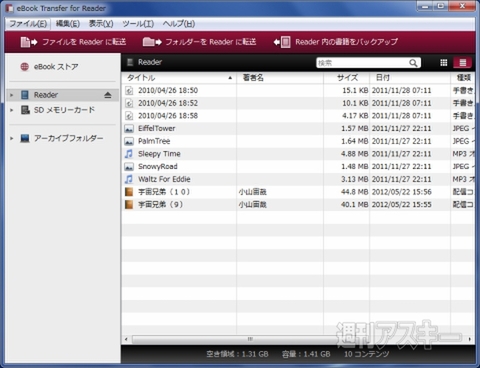Select the 2010/04/26 18:50 title

pos(168,91)
